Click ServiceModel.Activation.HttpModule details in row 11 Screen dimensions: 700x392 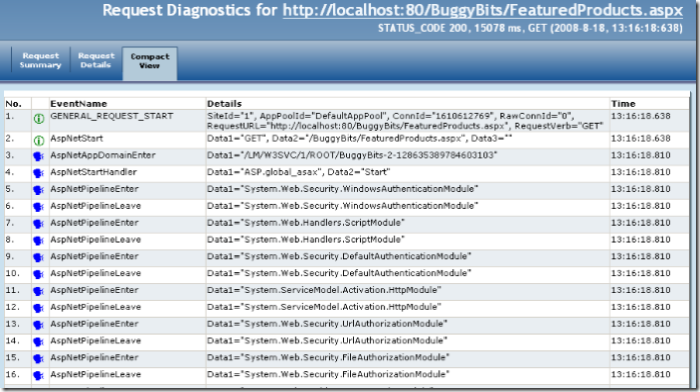pyautogui.click(x=324, y=290)
